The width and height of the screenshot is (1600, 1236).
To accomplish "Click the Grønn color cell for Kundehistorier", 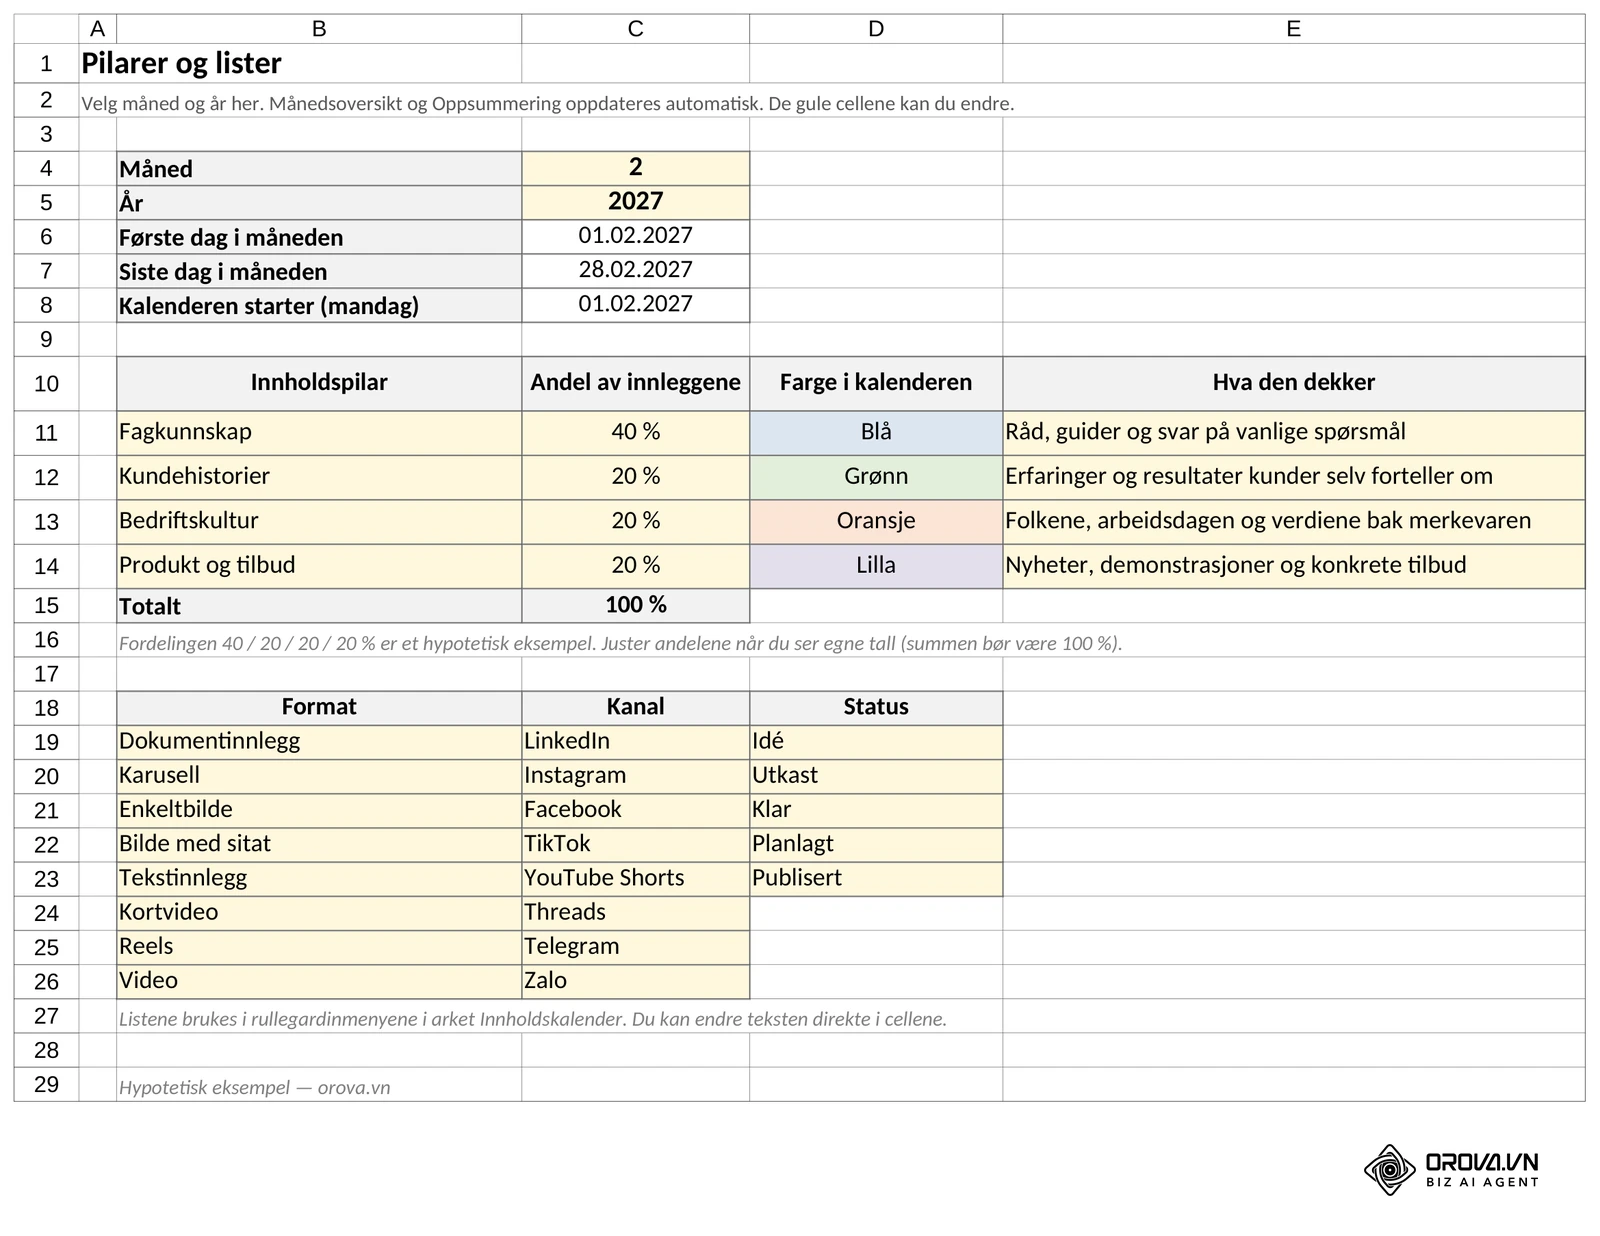I will tap(876, 477).
